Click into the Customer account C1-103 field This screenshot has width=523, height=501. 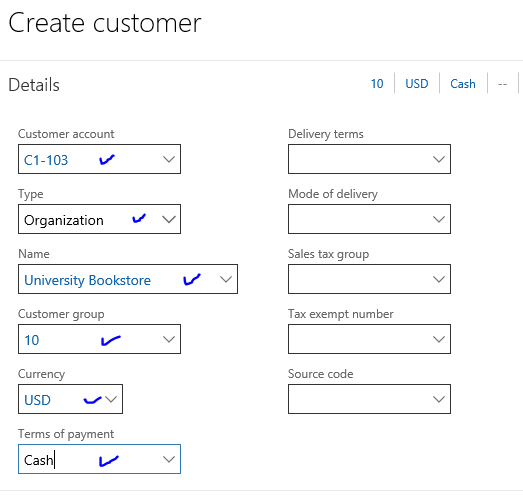99,159
